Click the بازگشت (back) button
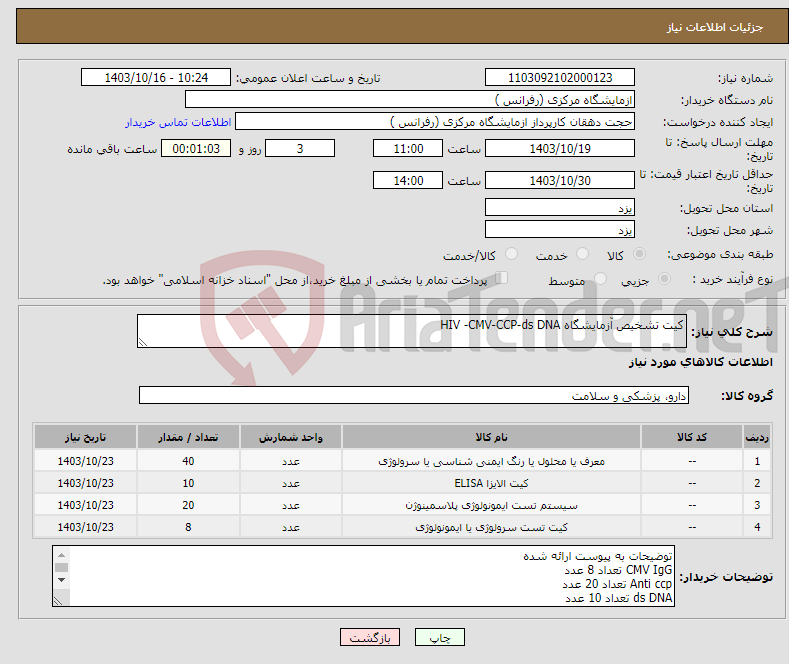This screenshot has height=664, width=789. [x=370, y=637]
